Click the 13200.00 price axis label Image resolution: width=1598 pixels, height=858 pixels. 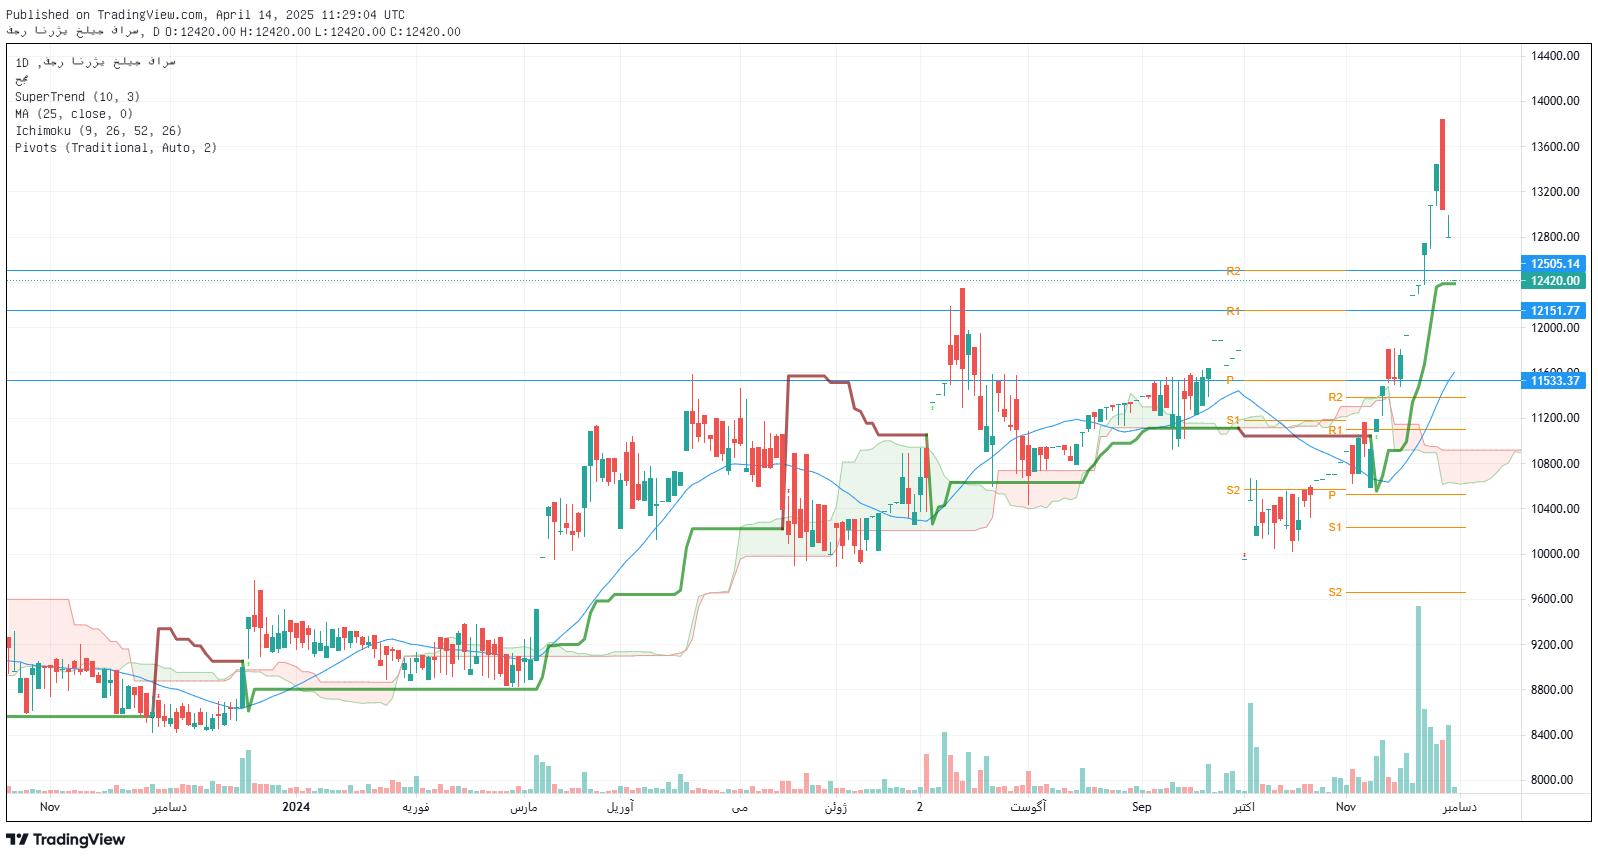pyautogui.click(x=1555, y=192)
